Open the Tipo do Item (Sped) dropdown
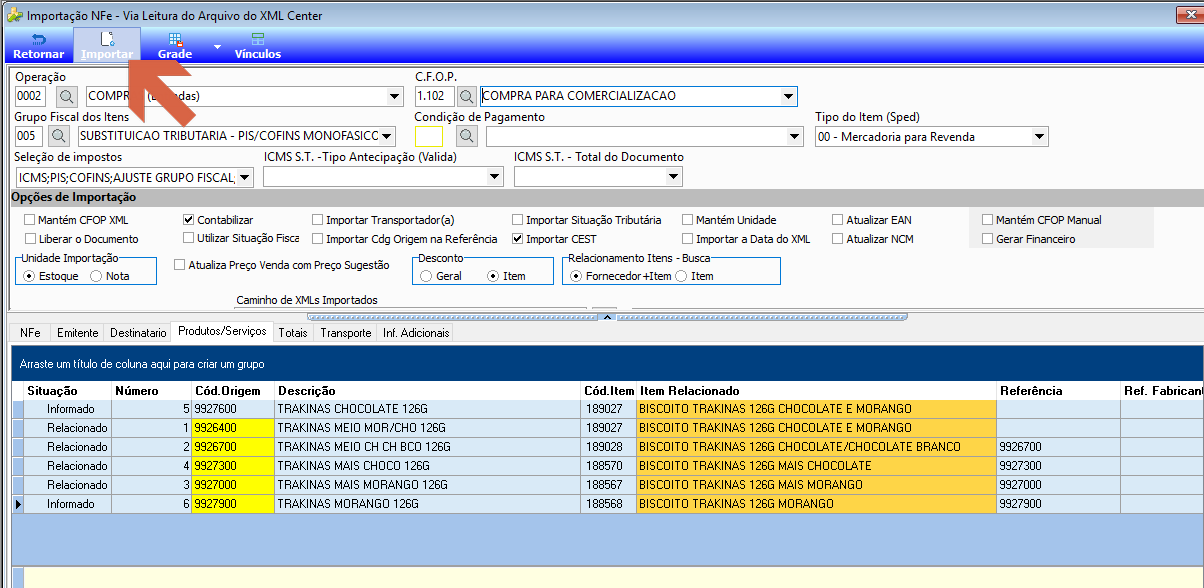Screen dimensions: 1204x588 1040,136
